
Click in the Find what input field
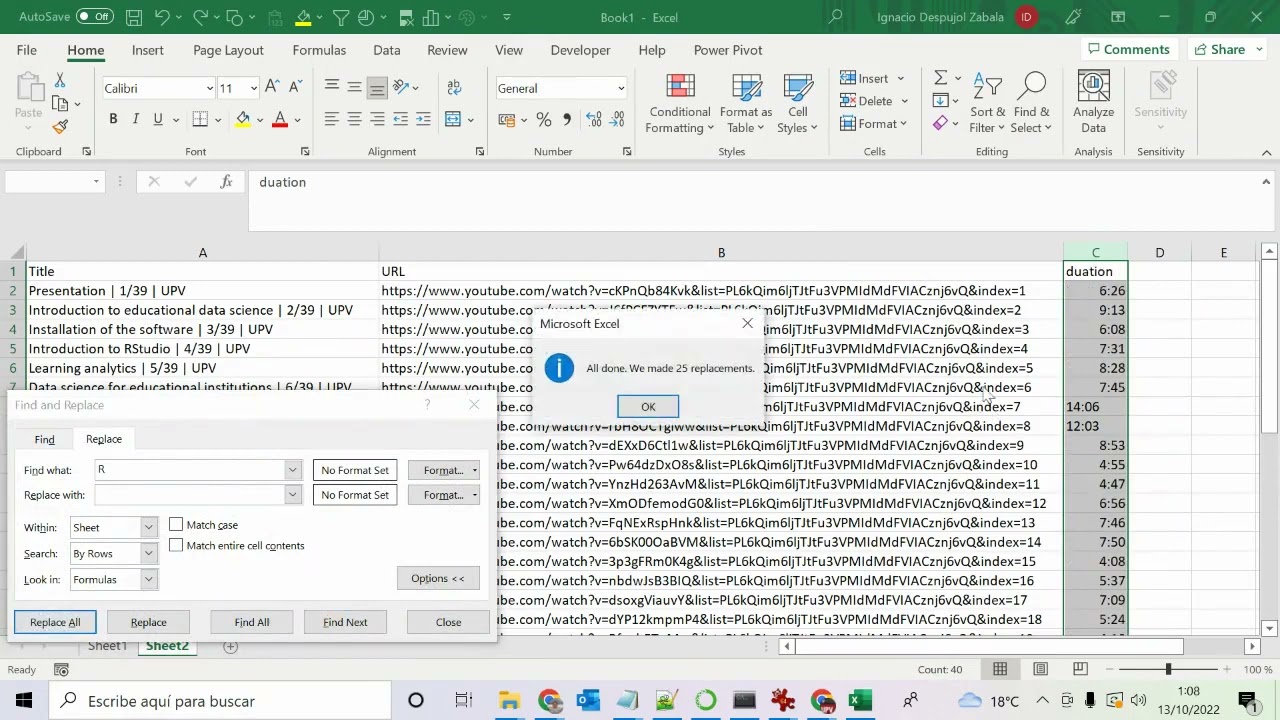pos(190,470)
